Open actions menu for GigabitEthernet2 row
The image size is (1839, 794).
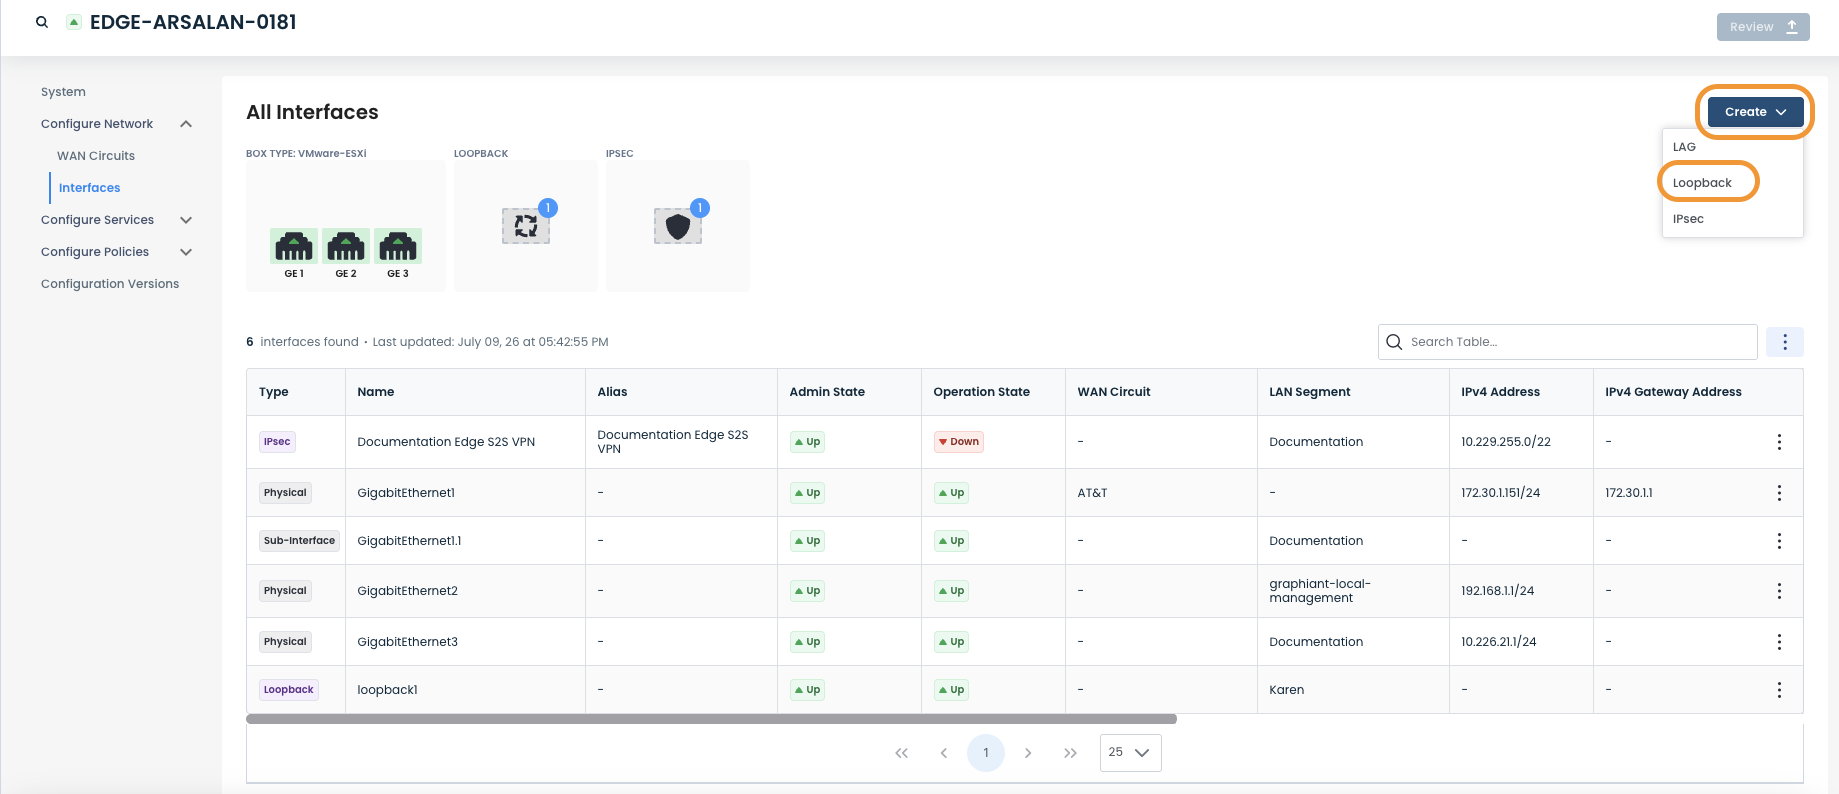click(x=1779, y=591)
